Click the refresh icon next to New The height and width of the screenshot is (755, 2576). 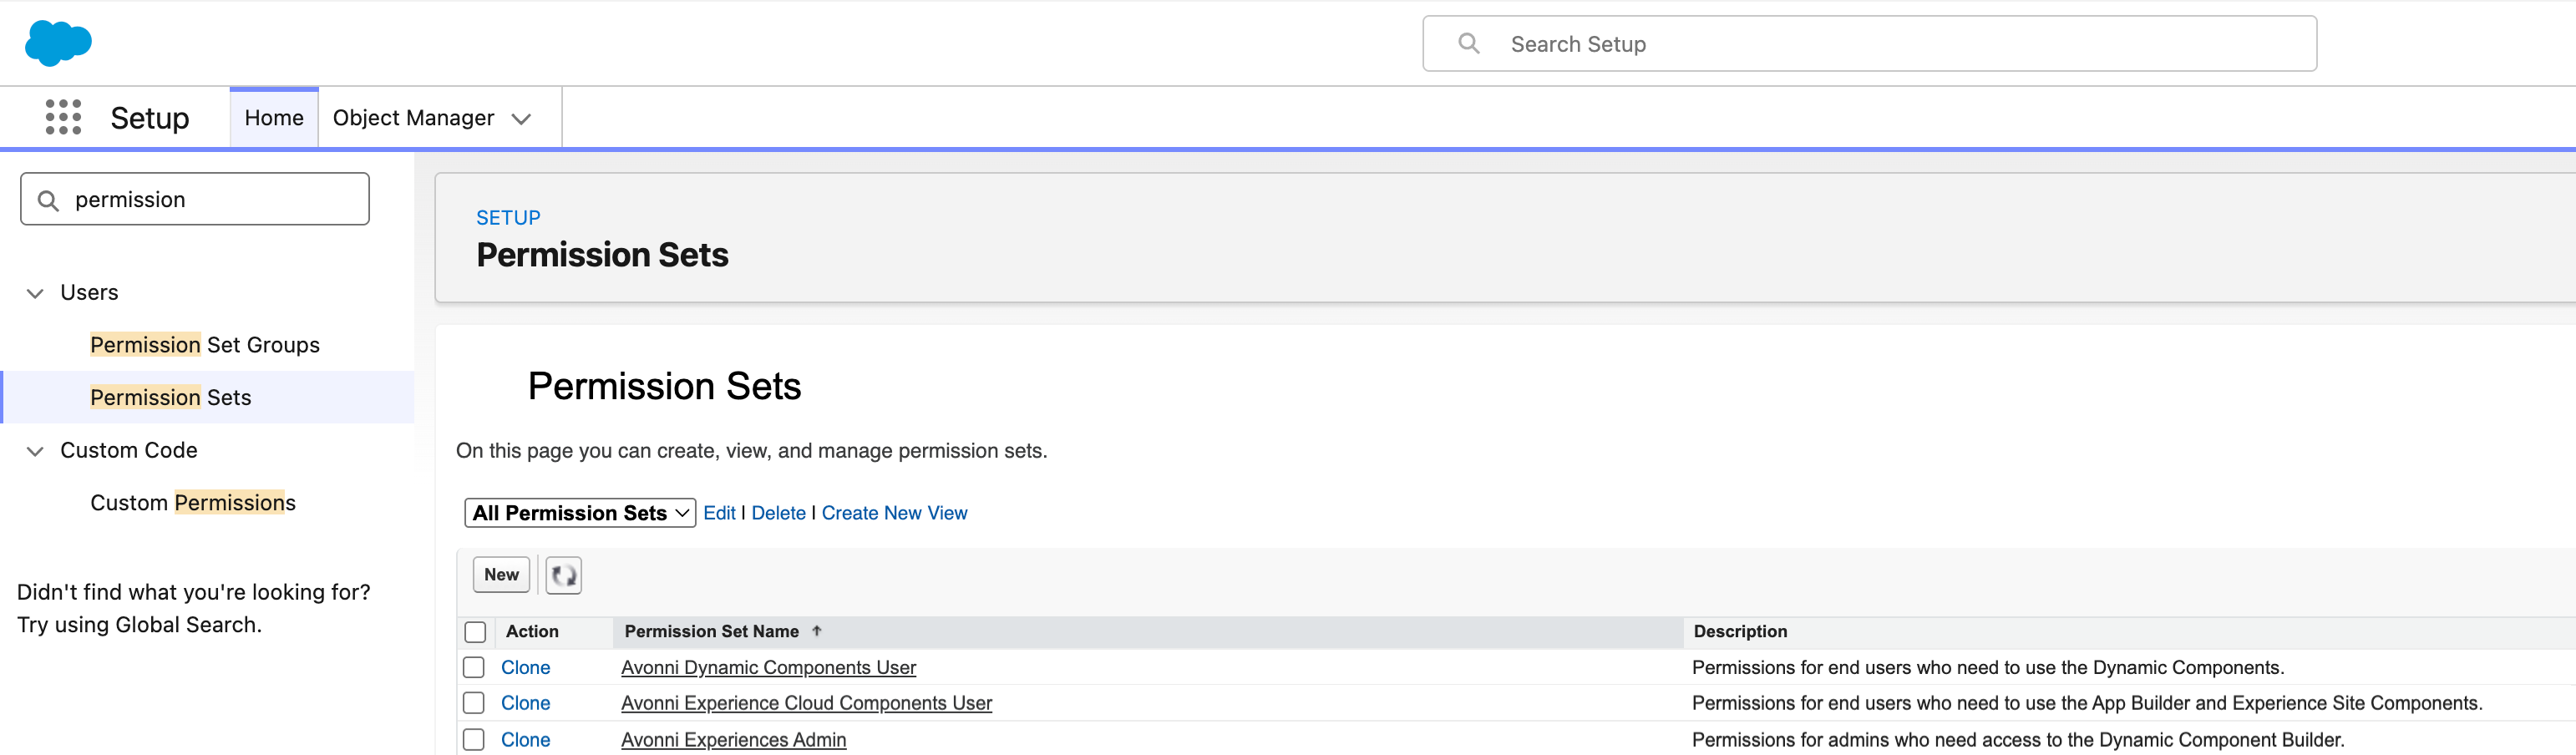click(563, 575)
